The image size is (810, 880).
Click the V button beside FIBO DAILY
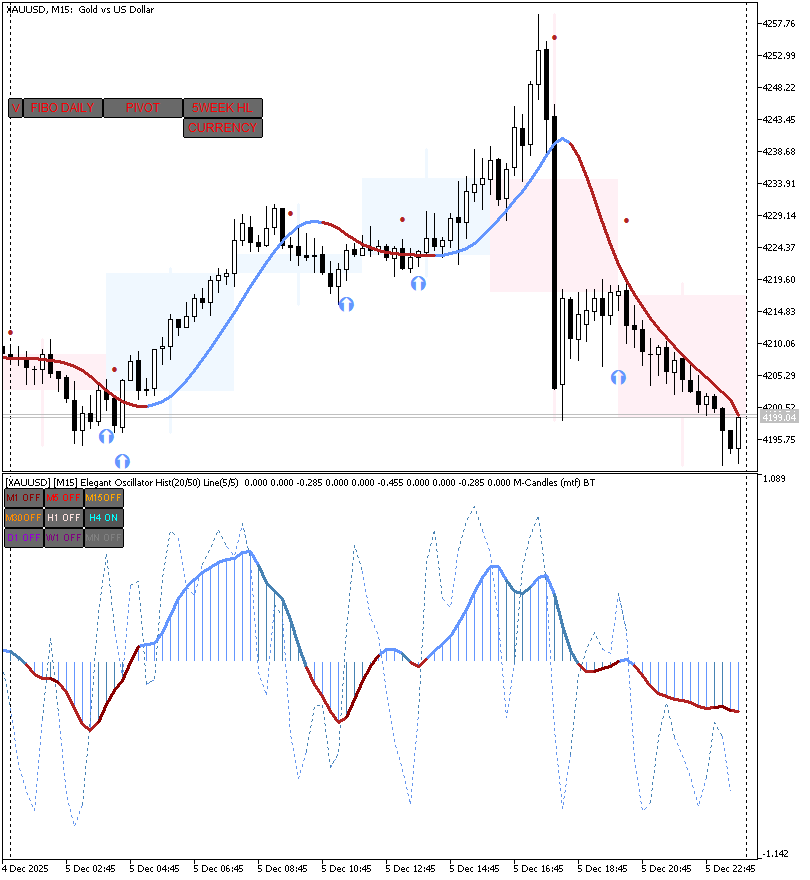(15, 108)
